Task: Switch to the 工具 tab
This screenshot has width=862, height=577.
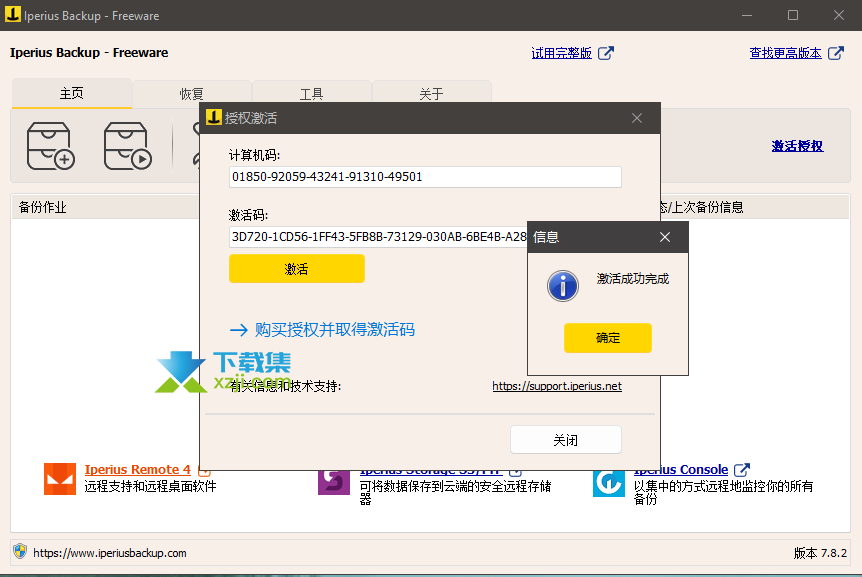Action: pos(312,94)
